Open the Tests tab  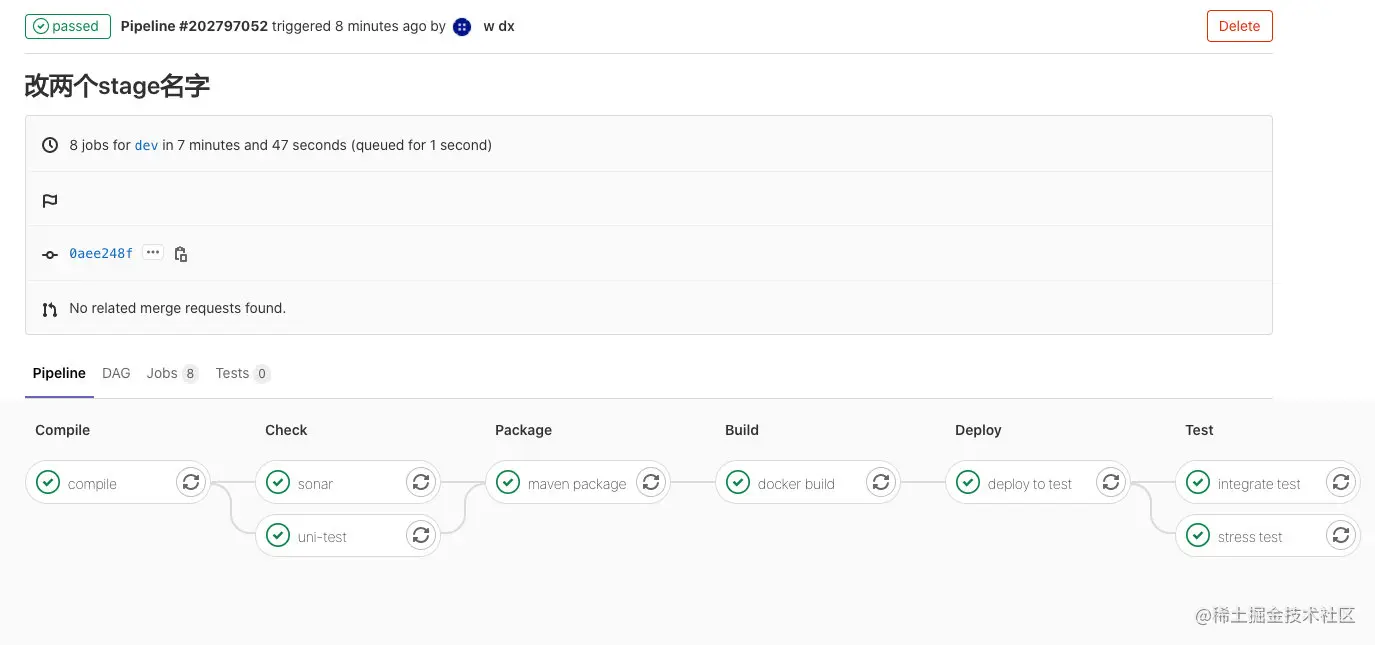pos(243,373)
